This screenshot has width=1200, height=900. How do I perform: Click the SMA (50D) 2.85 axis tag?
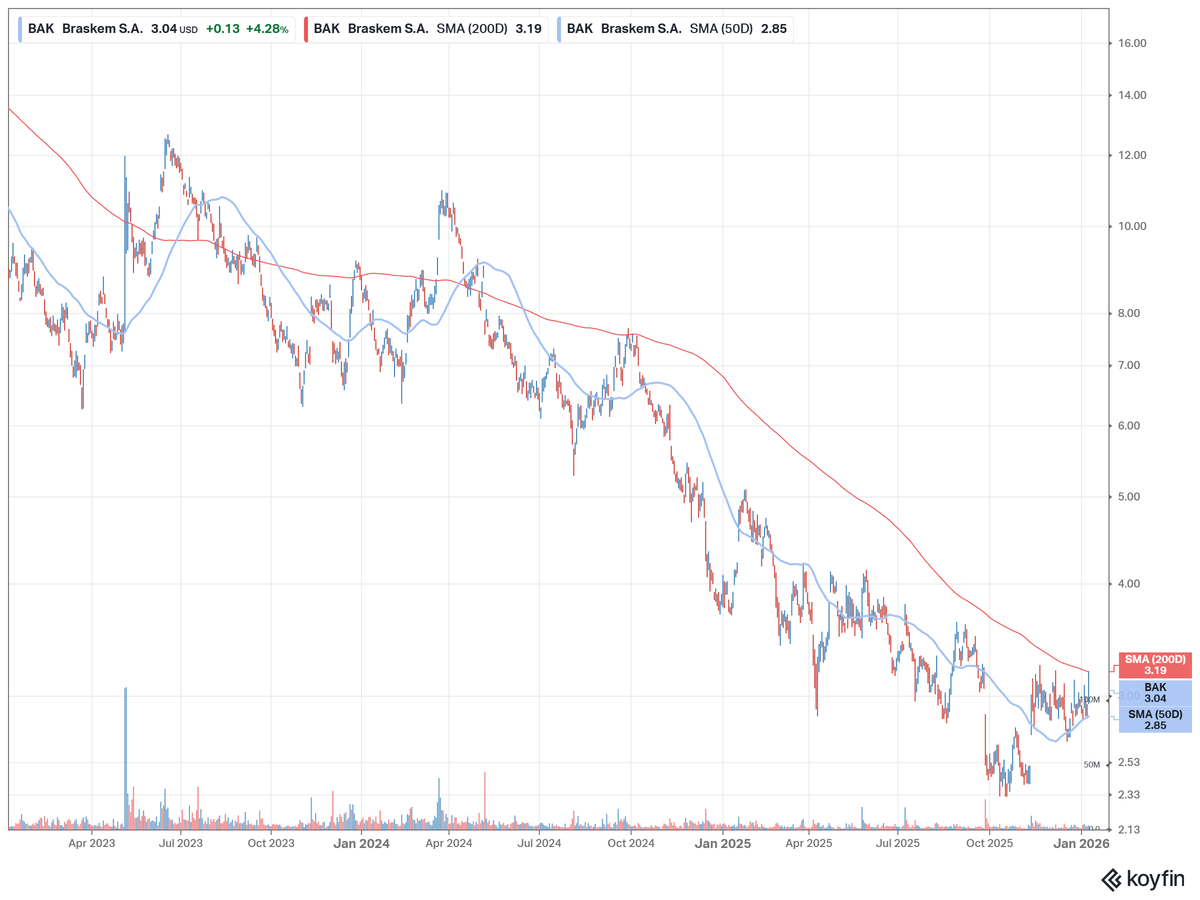pos(1154,720)
